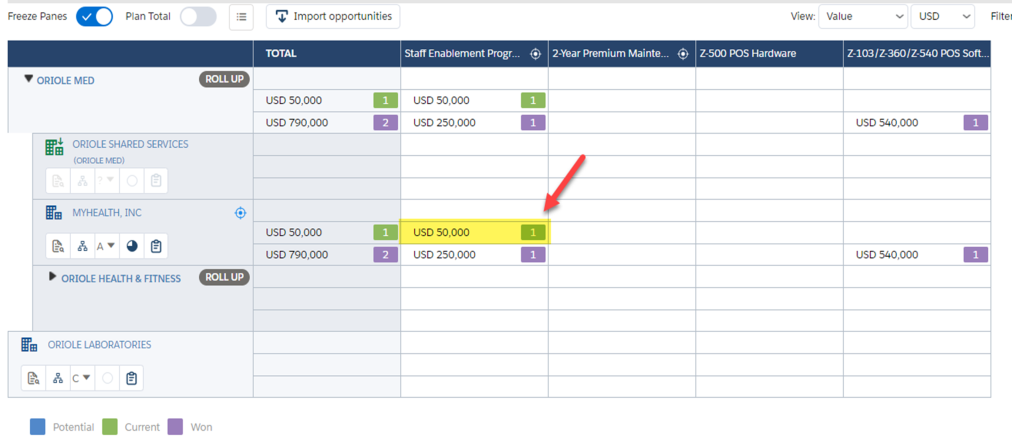Open Oriole Shared Services document search icon
Screen dimensions: 1012x444
[x=58, y=181]
